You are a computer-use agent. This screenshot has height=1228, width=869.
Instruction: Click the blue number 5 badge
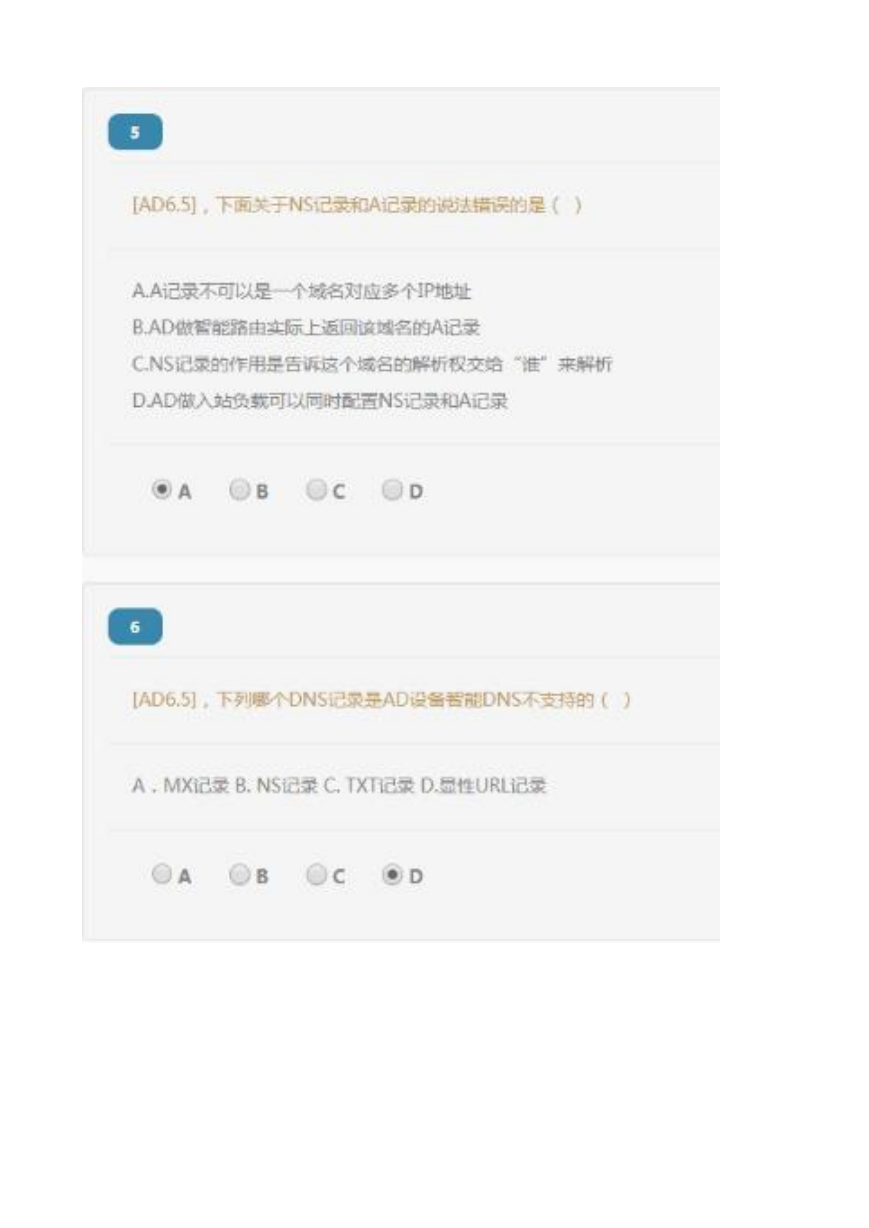(135, 132)
